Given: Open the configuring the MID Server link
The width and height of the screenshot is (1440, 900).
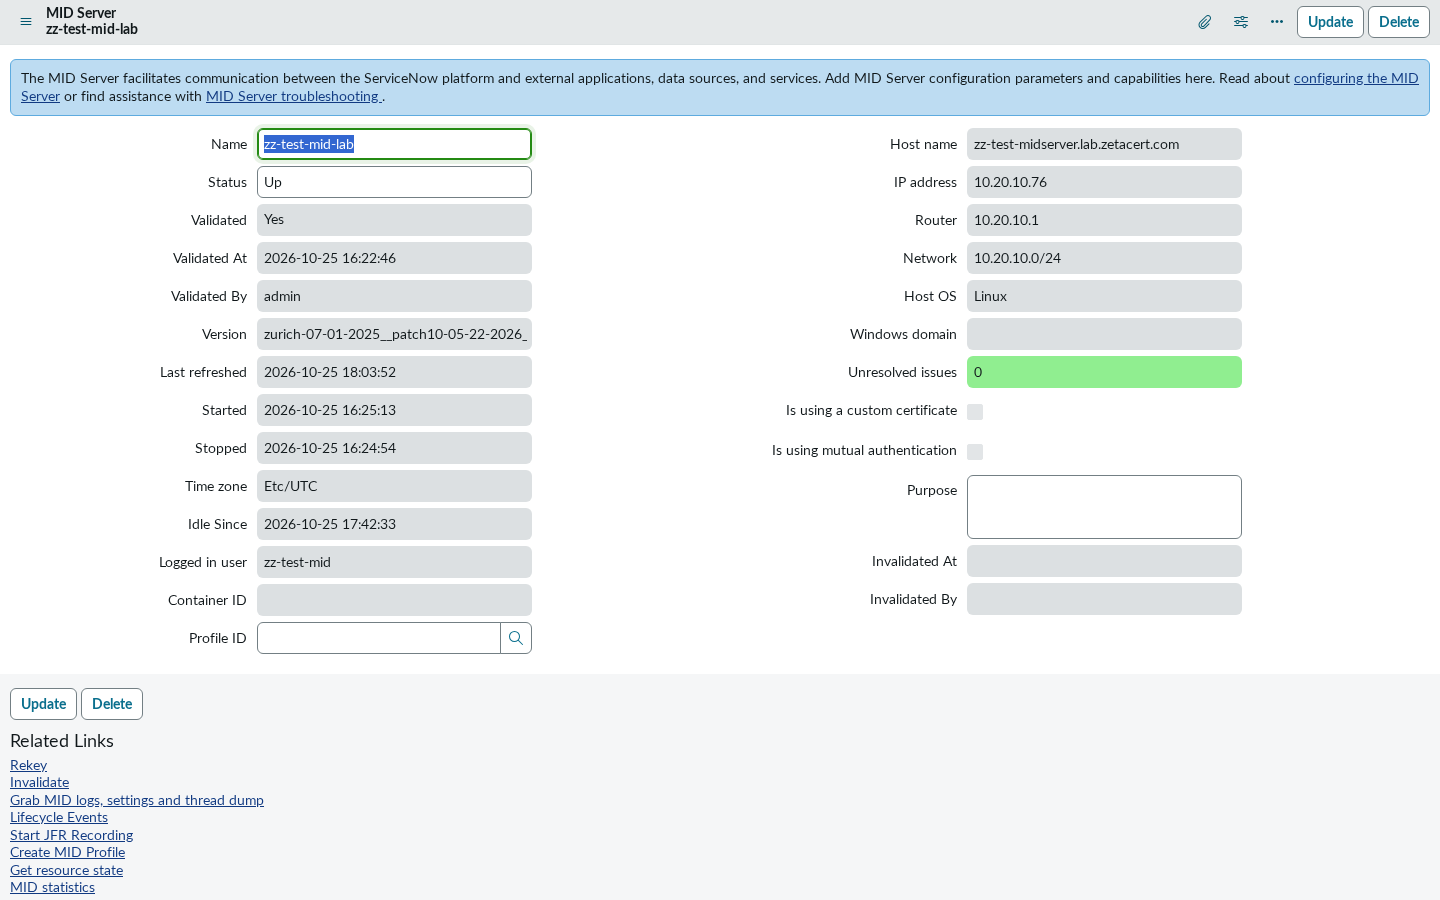Looking at the screenshot, I should pyautogui.click(x=1356, y=78).
